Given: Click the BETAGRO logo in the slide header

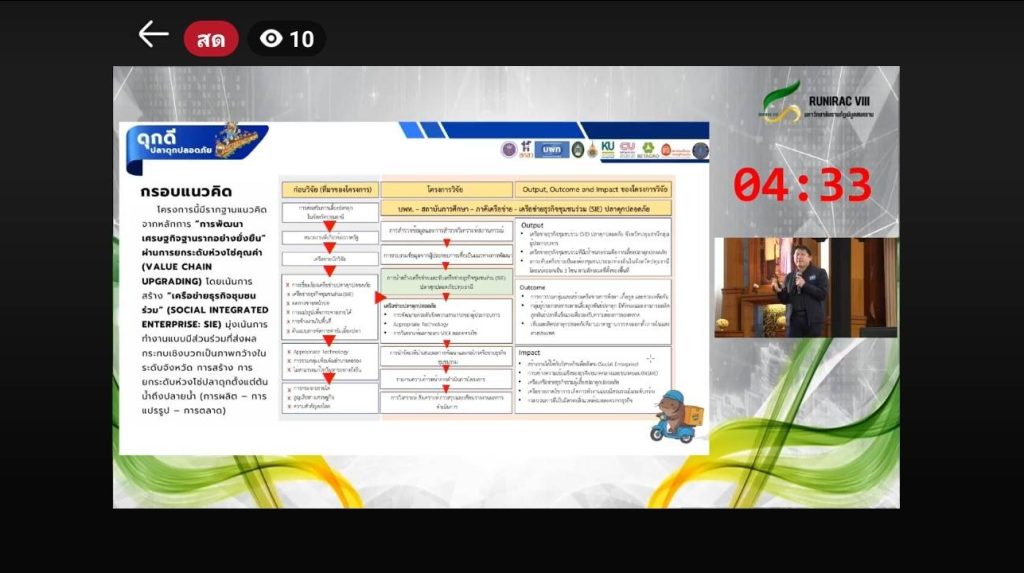Looking at the screenshot, I should click(x=648, y=149).
